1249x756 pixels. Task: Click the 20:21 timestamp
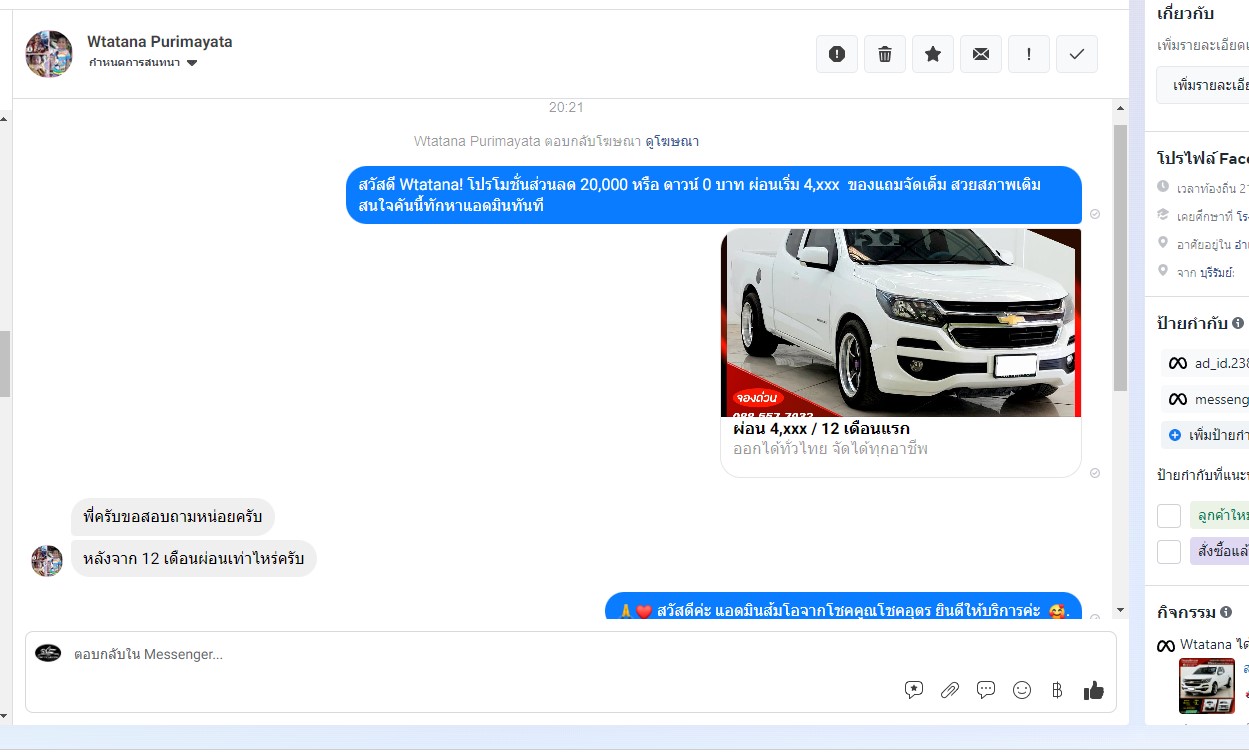tap(566, 107)
